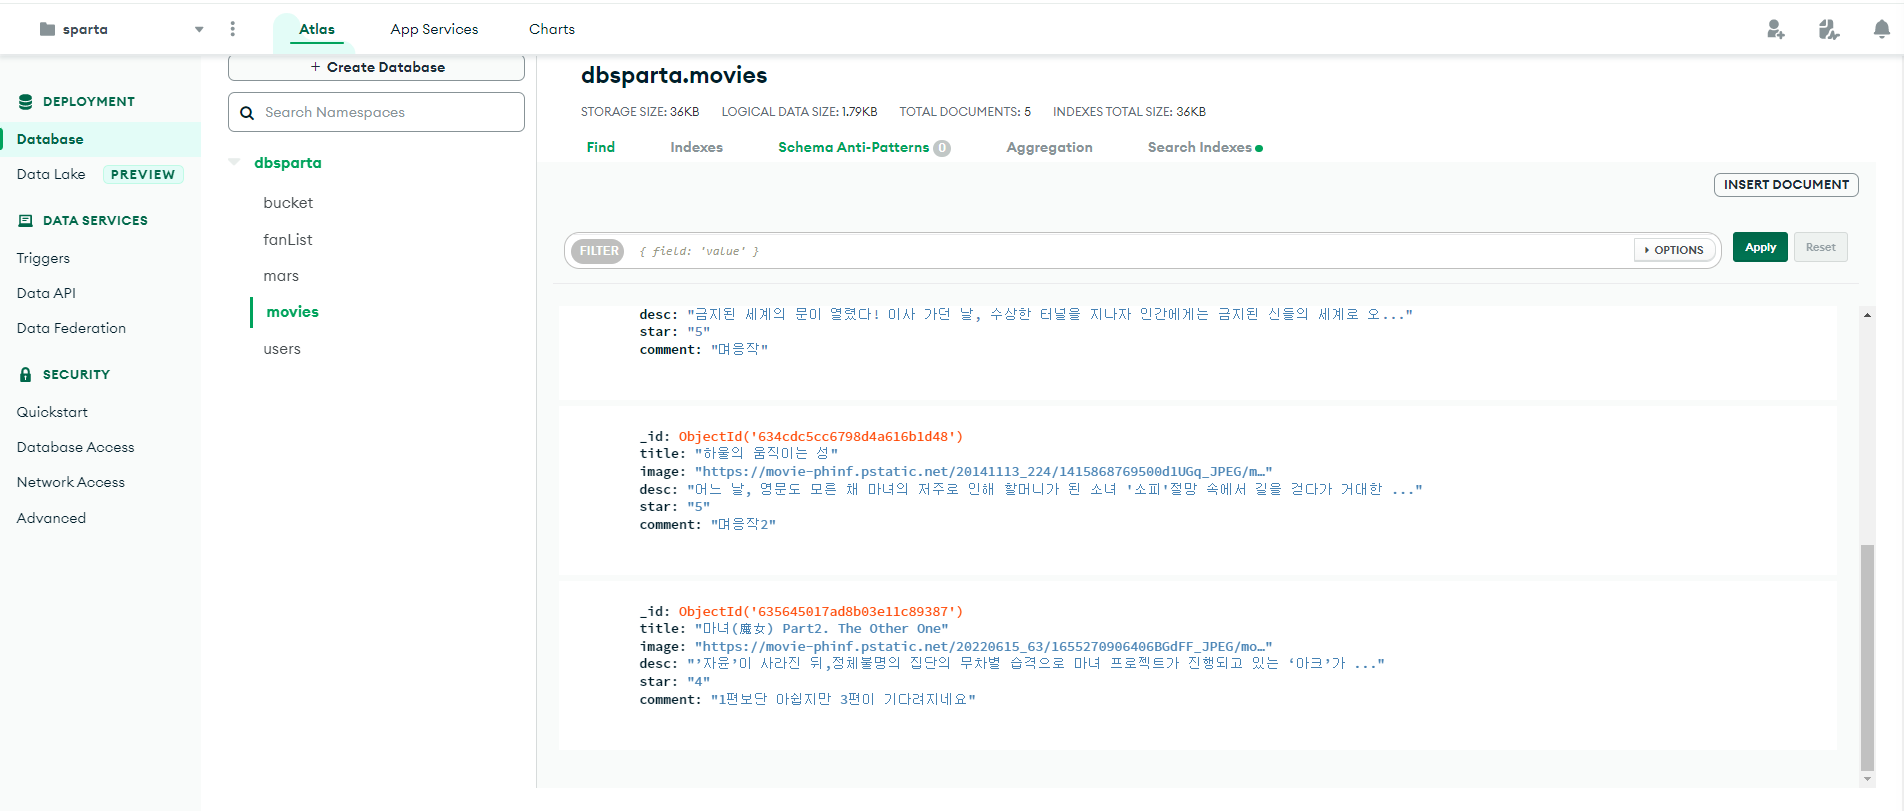
Task: Switch to the Atlas tab
Action: tap(317, 29)
